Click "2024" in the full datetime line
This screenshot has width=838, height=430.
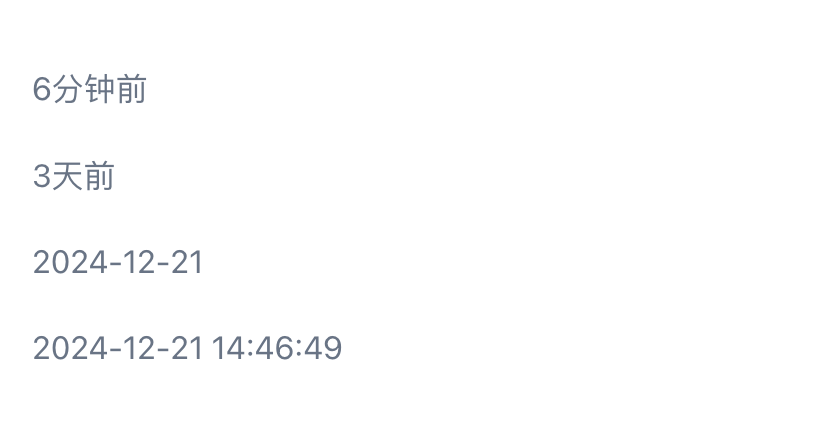[x=70, y=348]
